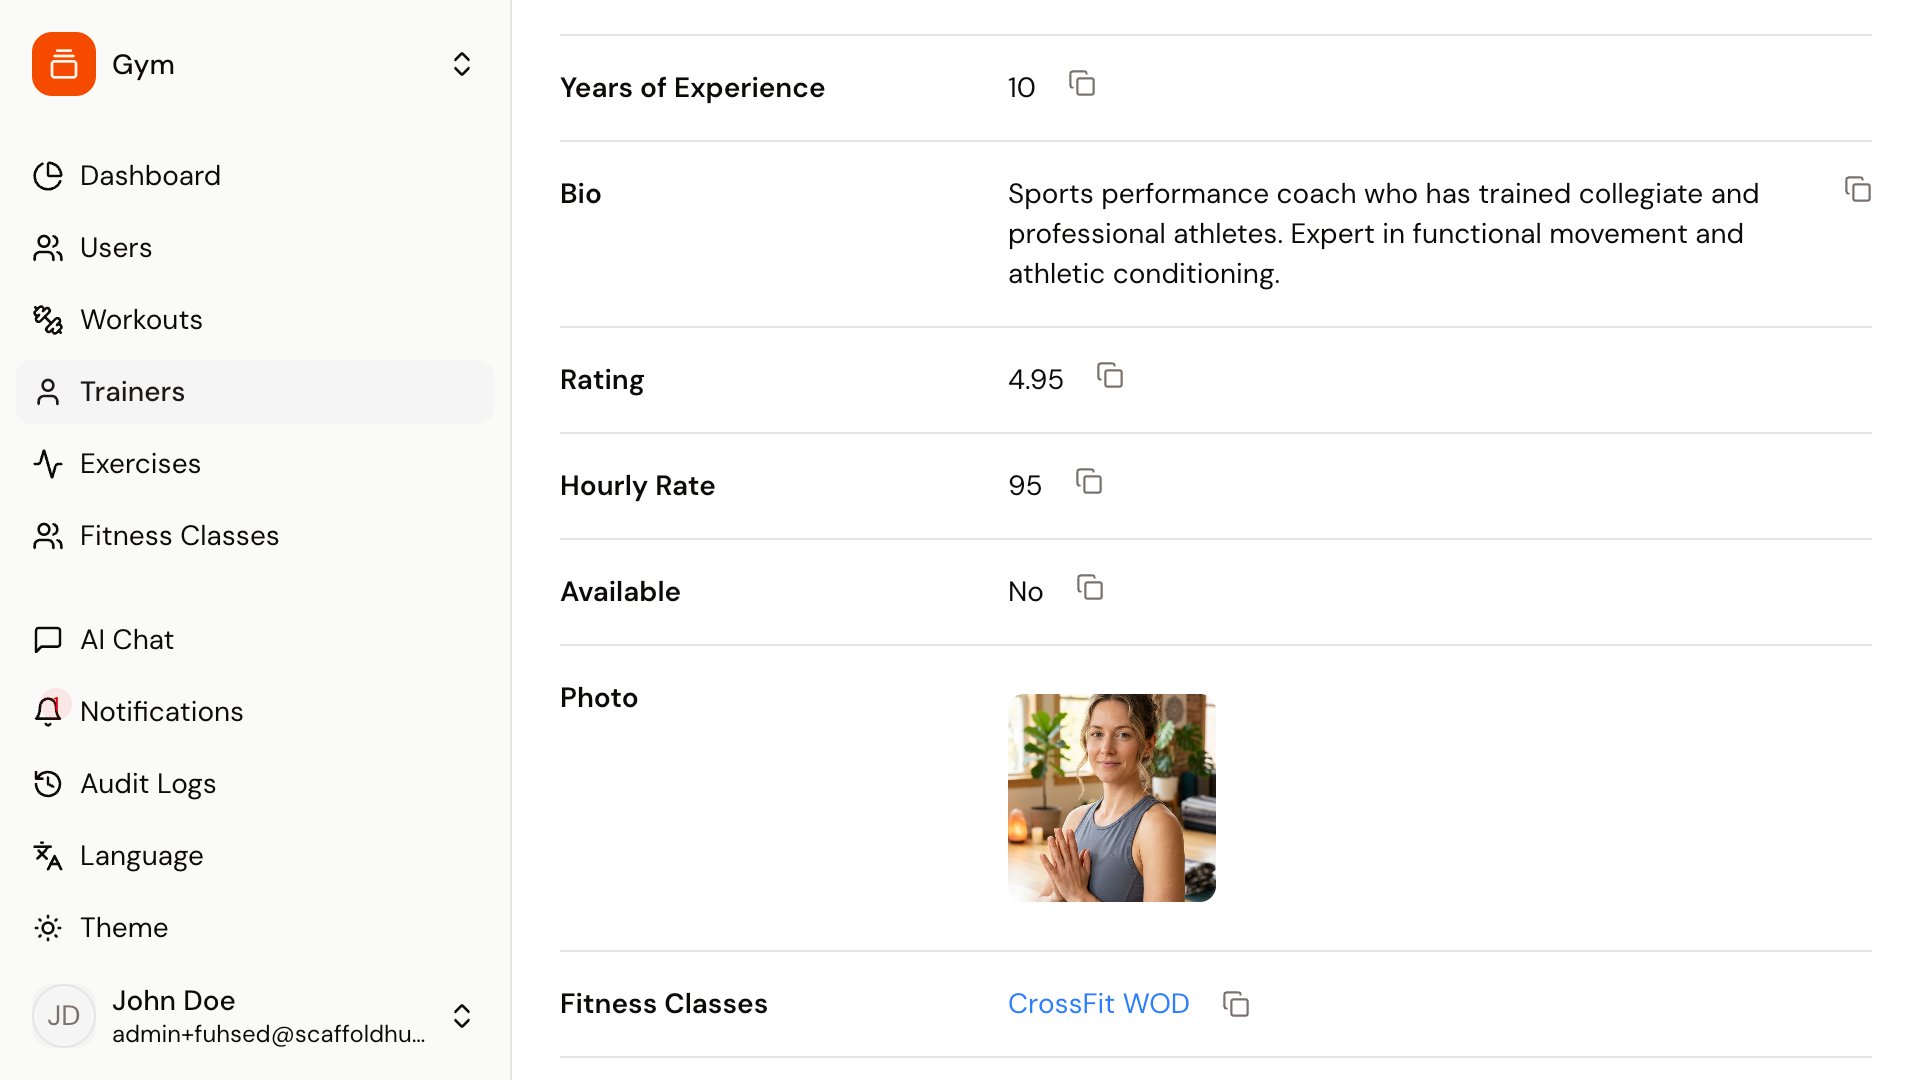Select Trainers in the sidebar
The width and height of the screenshot is (1920, 1080).
pyautogui.click(x=133, y=391)
